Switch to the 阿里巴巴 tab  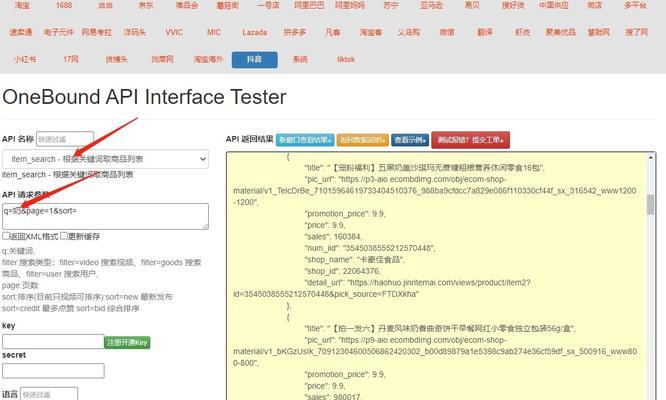pyautogui.click(x=309, y=5)
